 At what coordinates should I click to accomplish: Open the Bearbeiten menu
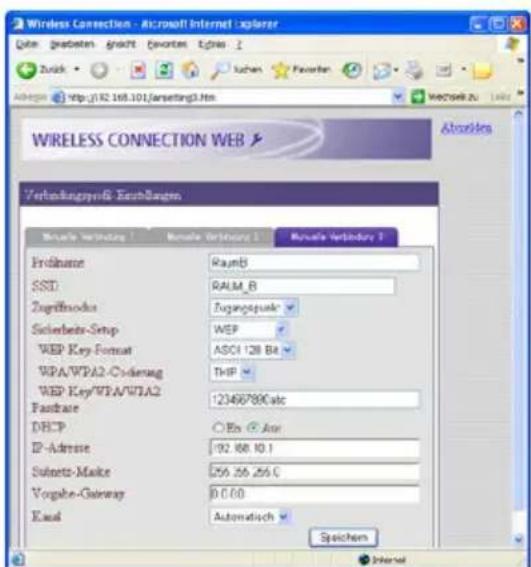pos(72,44)
